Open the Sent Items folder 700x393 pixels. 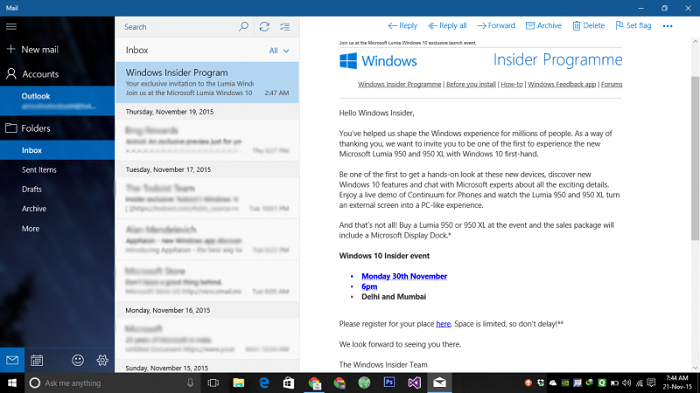coord(39,170)
